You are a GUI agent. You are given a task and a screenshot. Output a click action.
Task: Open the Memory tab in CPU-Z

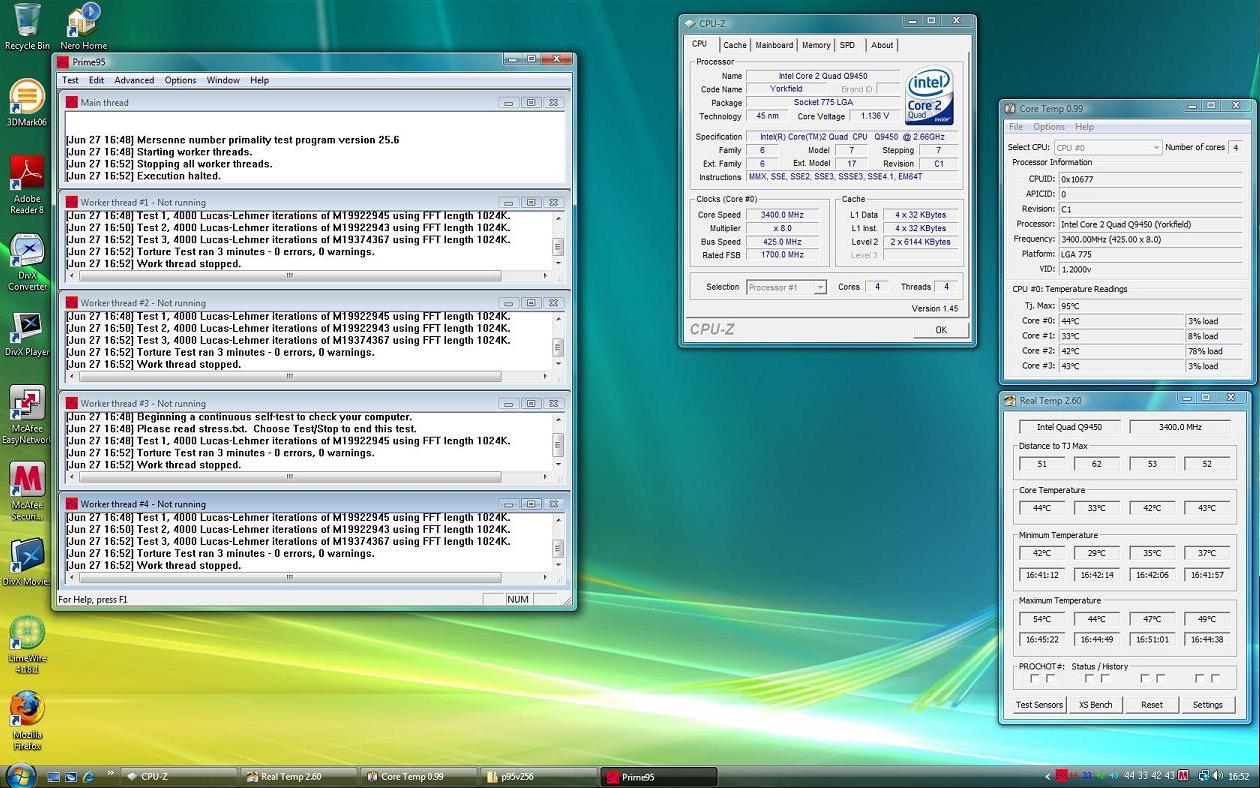[x=816, y=45]
